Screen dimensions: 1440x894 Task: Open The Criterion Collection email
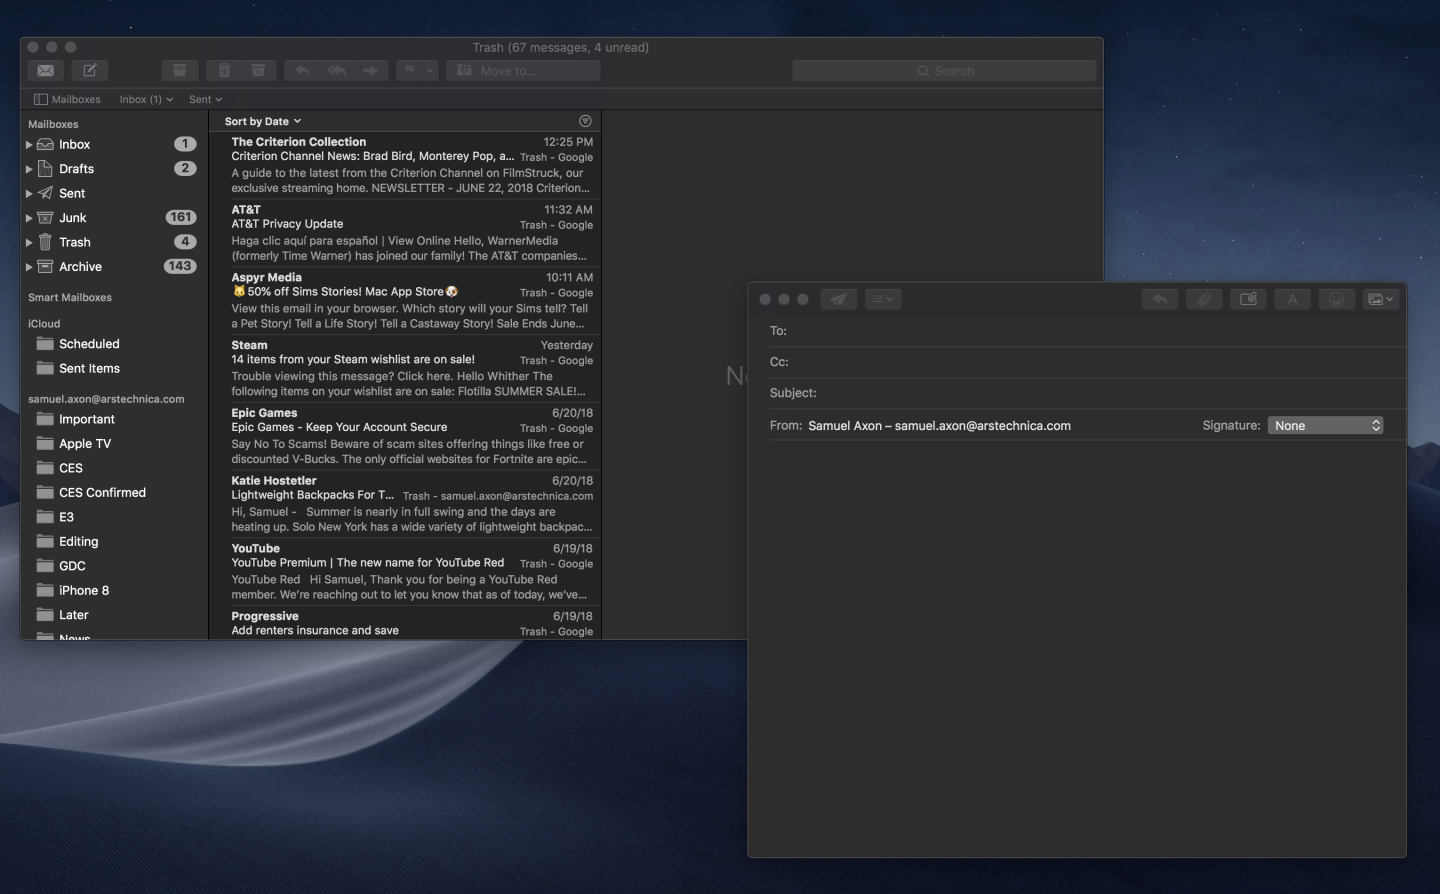(x=406, y=165)
